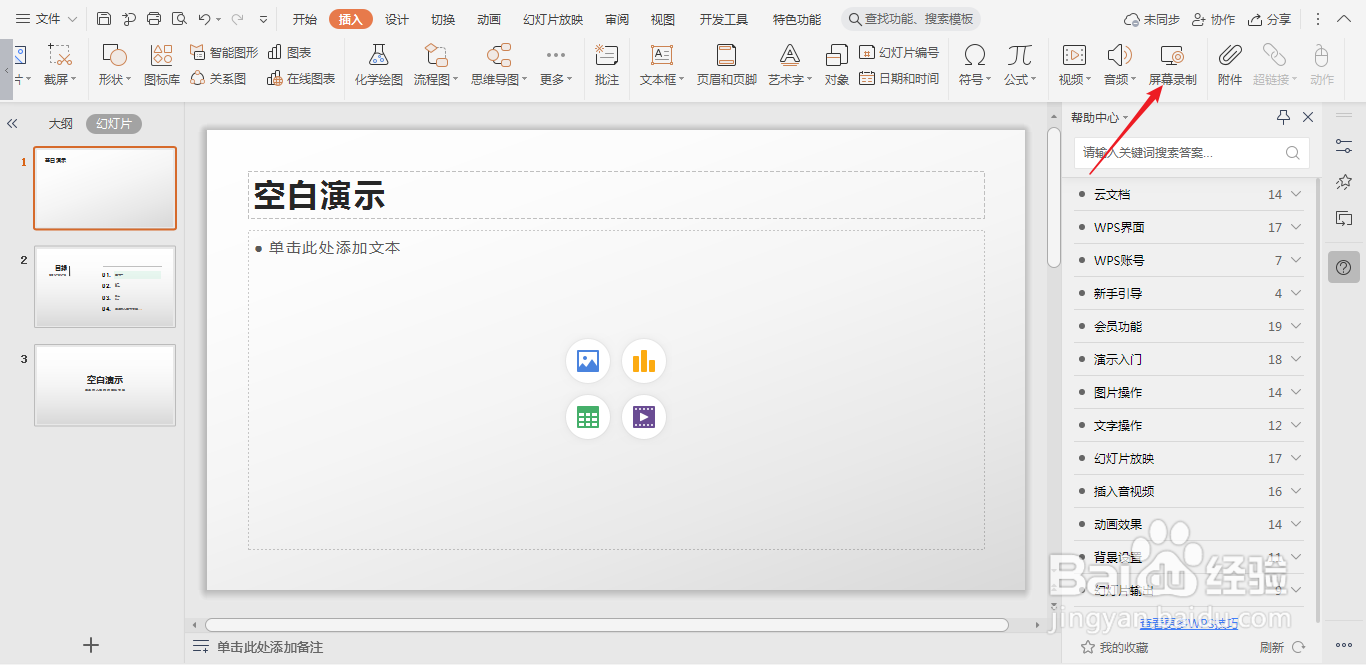Insert a 批注 comment
The width and height of the screenshot is (1366, 665).
(x=606, y=65)
